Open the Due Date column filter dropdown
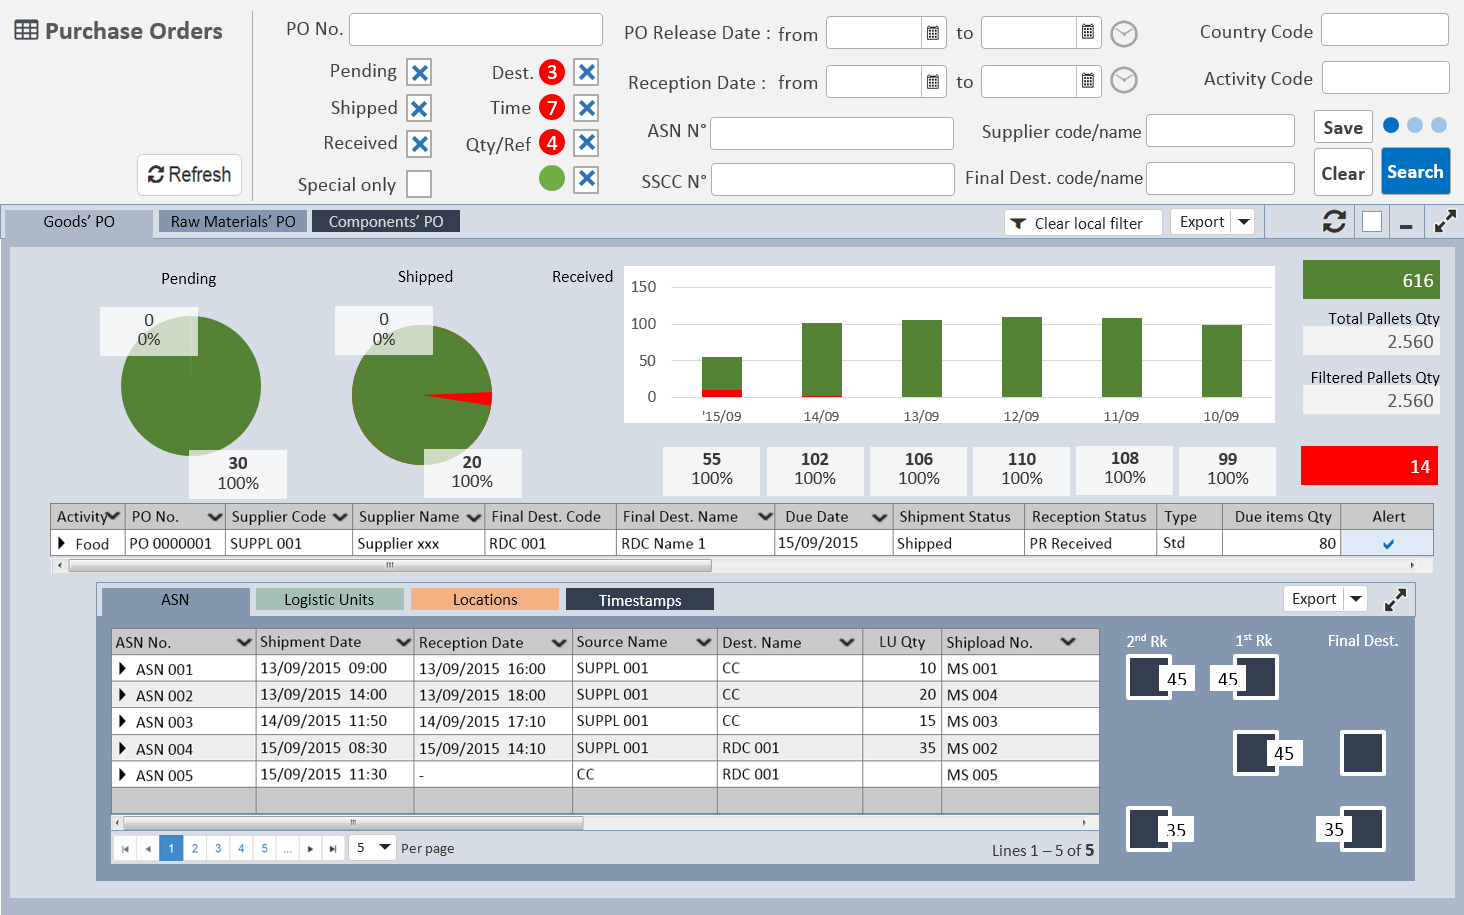 click(x=879, y=517)
